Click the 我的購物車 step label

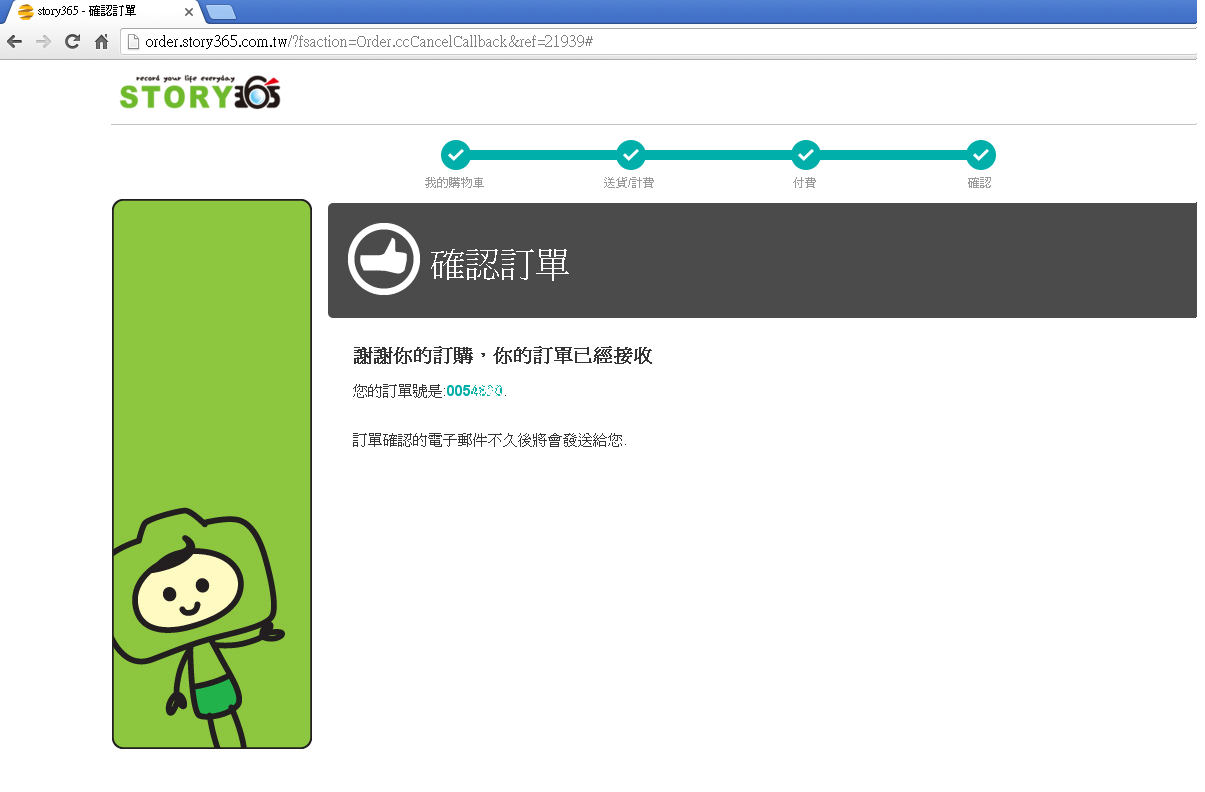454,183
